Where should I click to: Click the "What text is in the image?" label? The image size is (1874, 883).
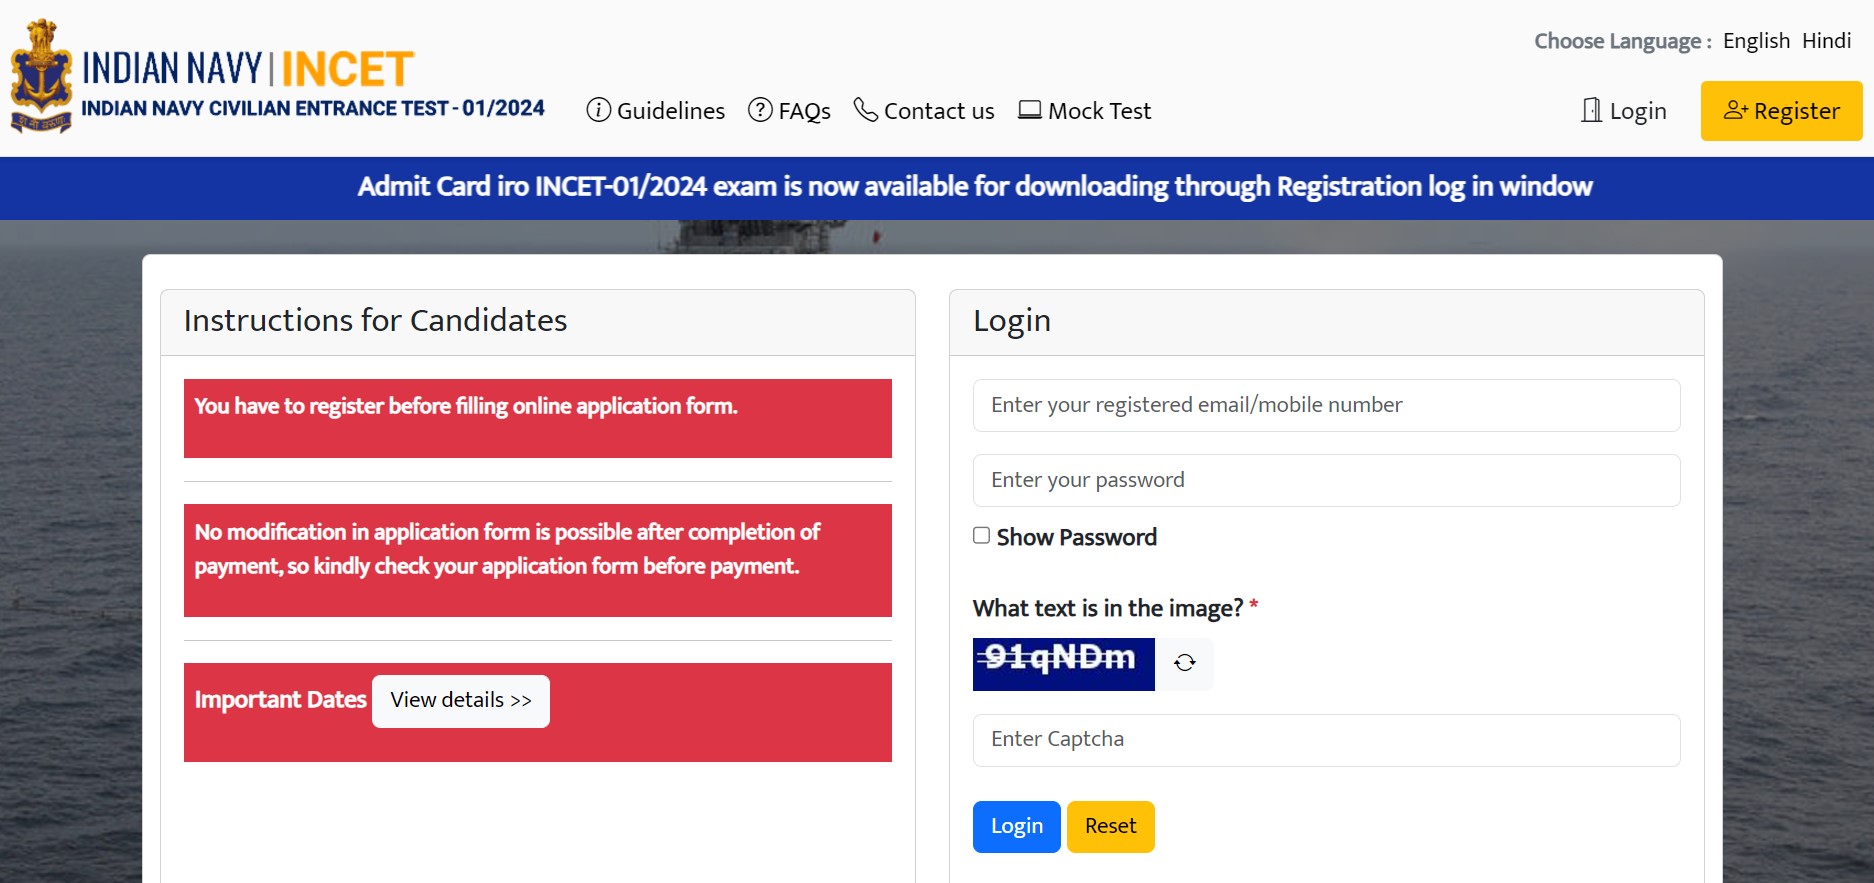(1108, 608)
